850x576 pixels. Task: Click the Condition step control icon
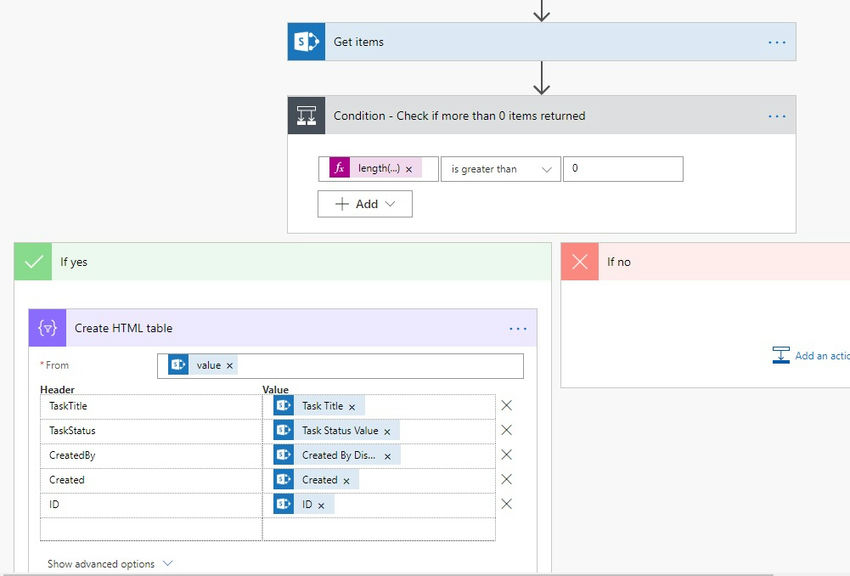click(x=306, y=115)
